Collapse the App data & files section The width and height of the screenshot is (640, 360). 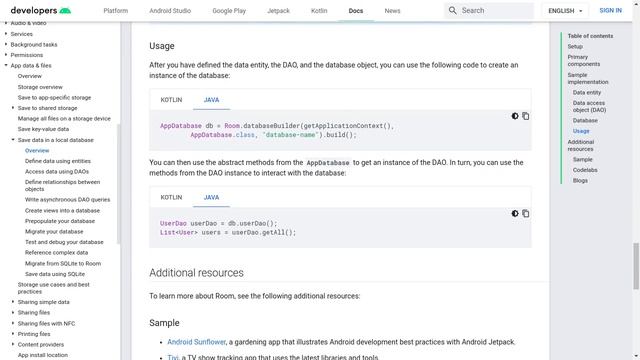pos(6,65)
